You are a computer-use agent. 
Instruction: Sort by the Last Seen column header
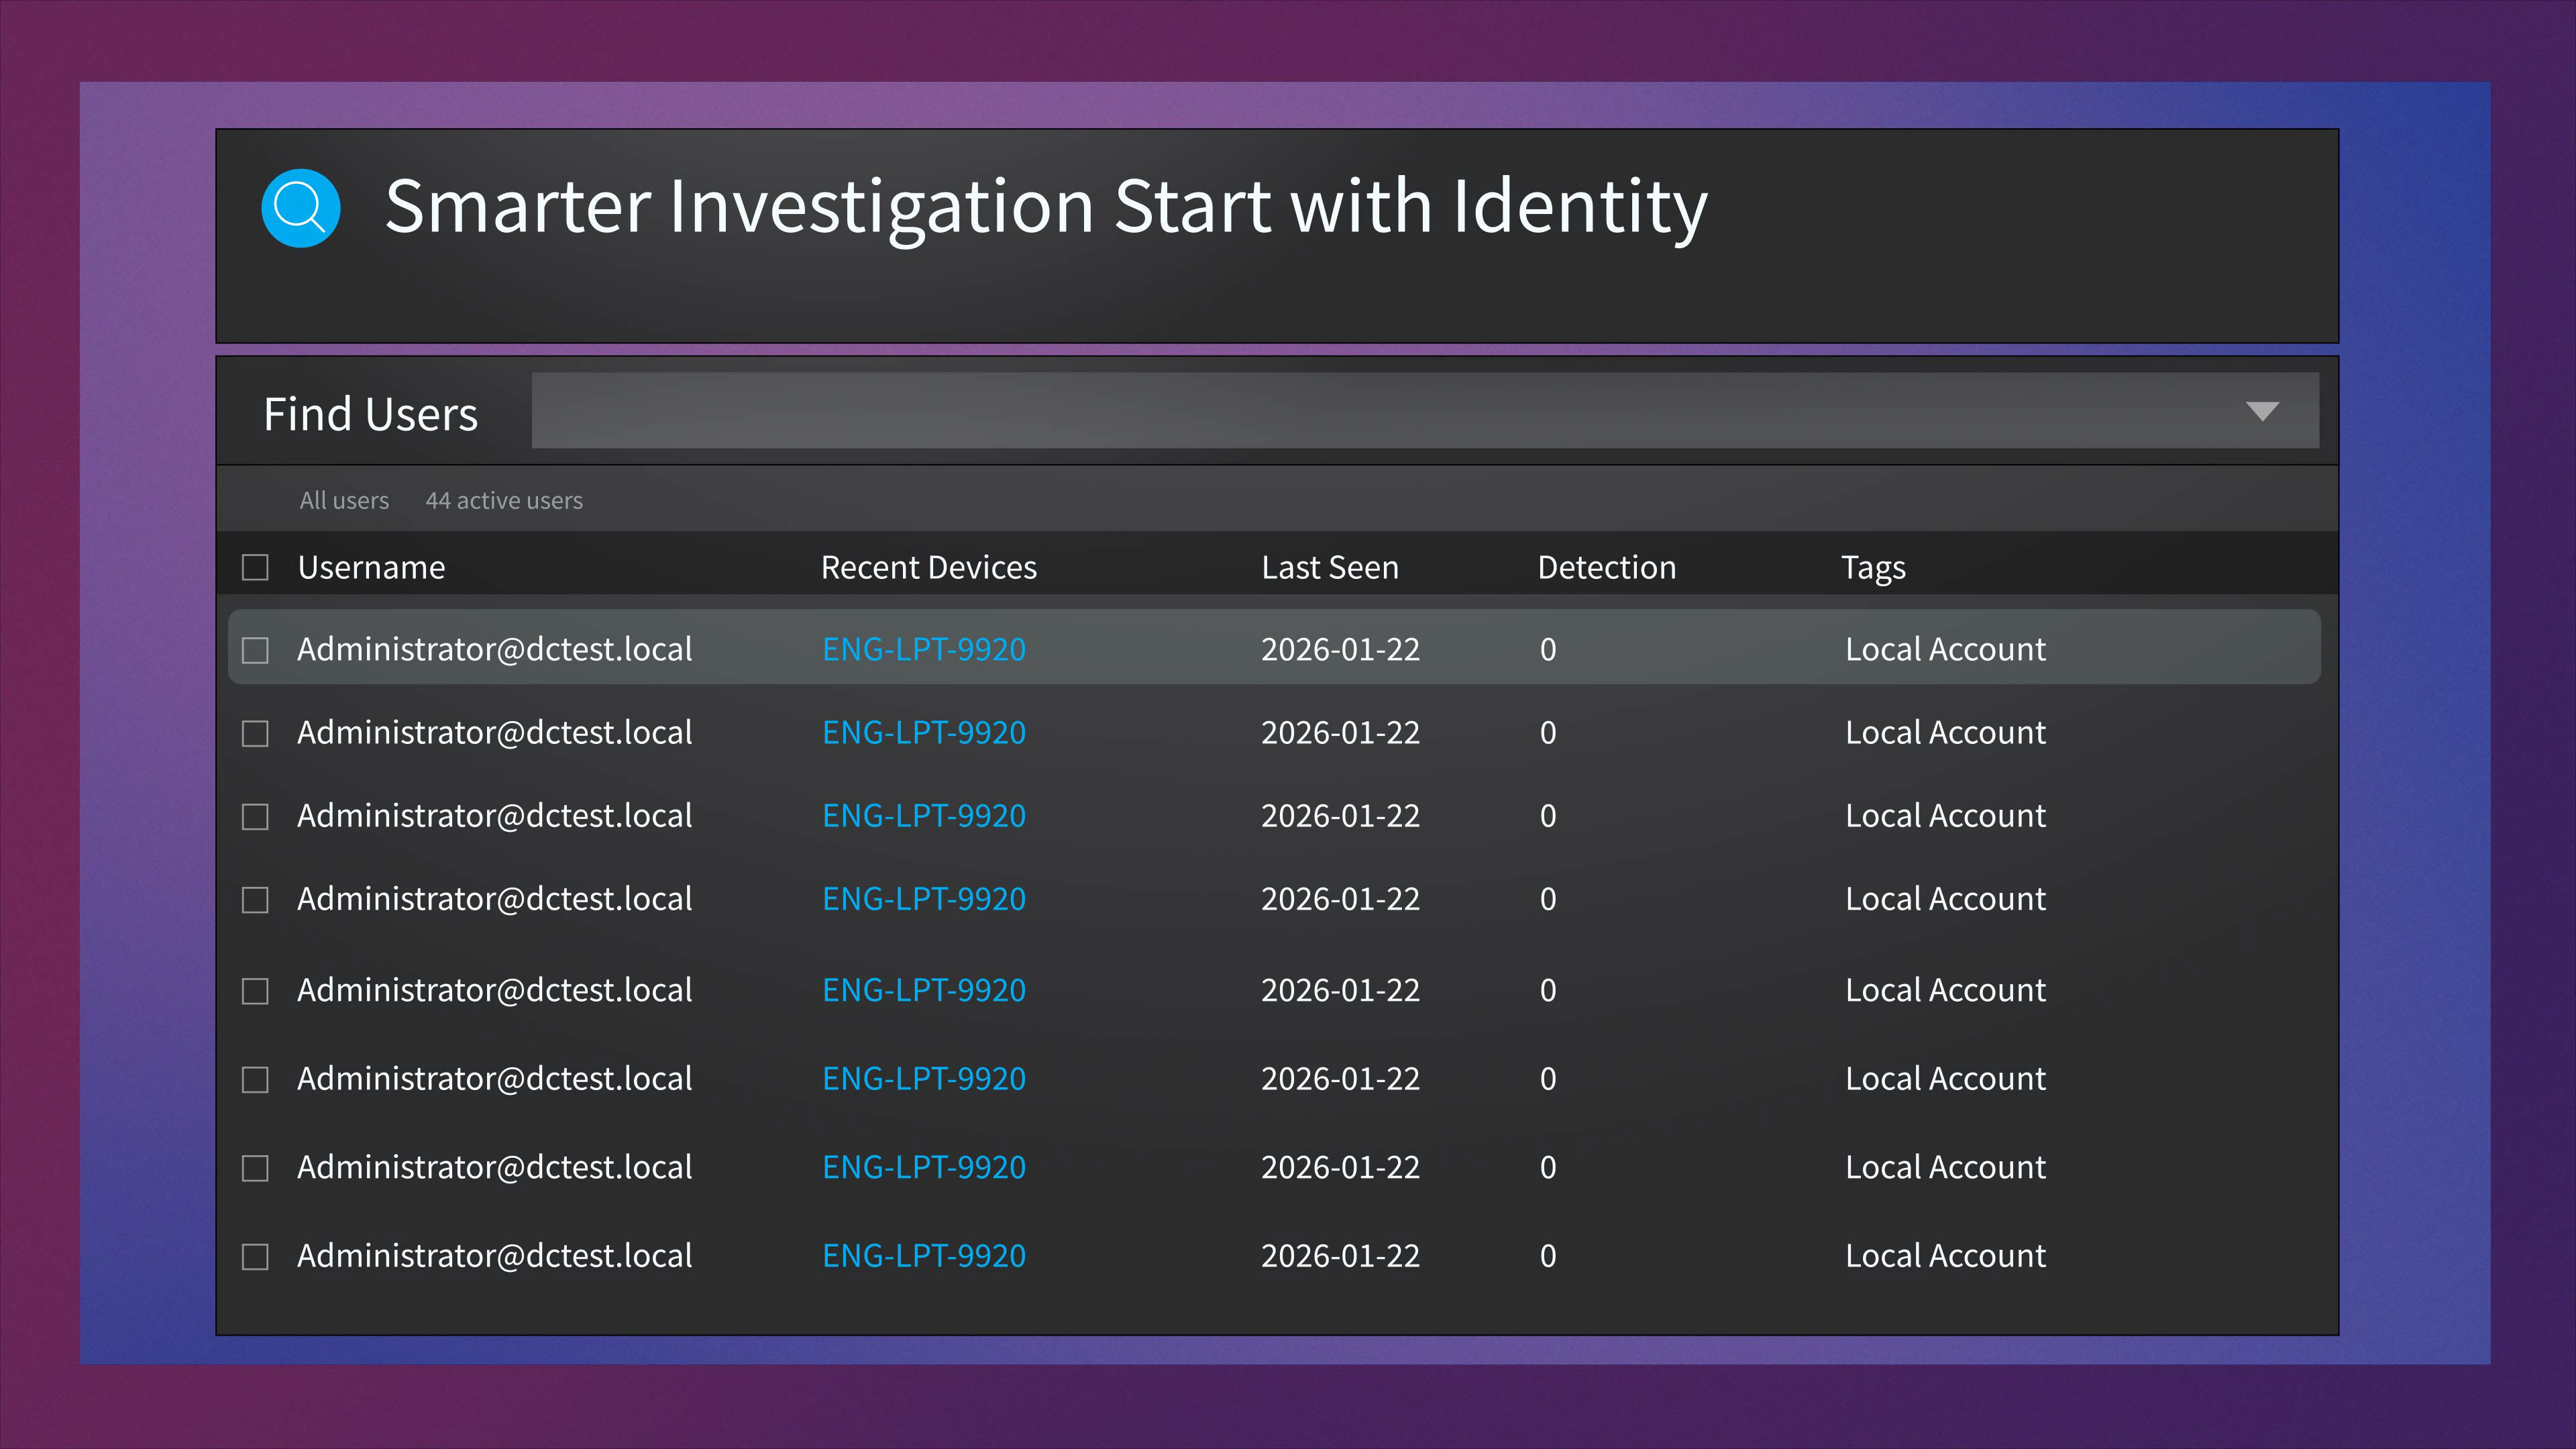(1329, 567)
